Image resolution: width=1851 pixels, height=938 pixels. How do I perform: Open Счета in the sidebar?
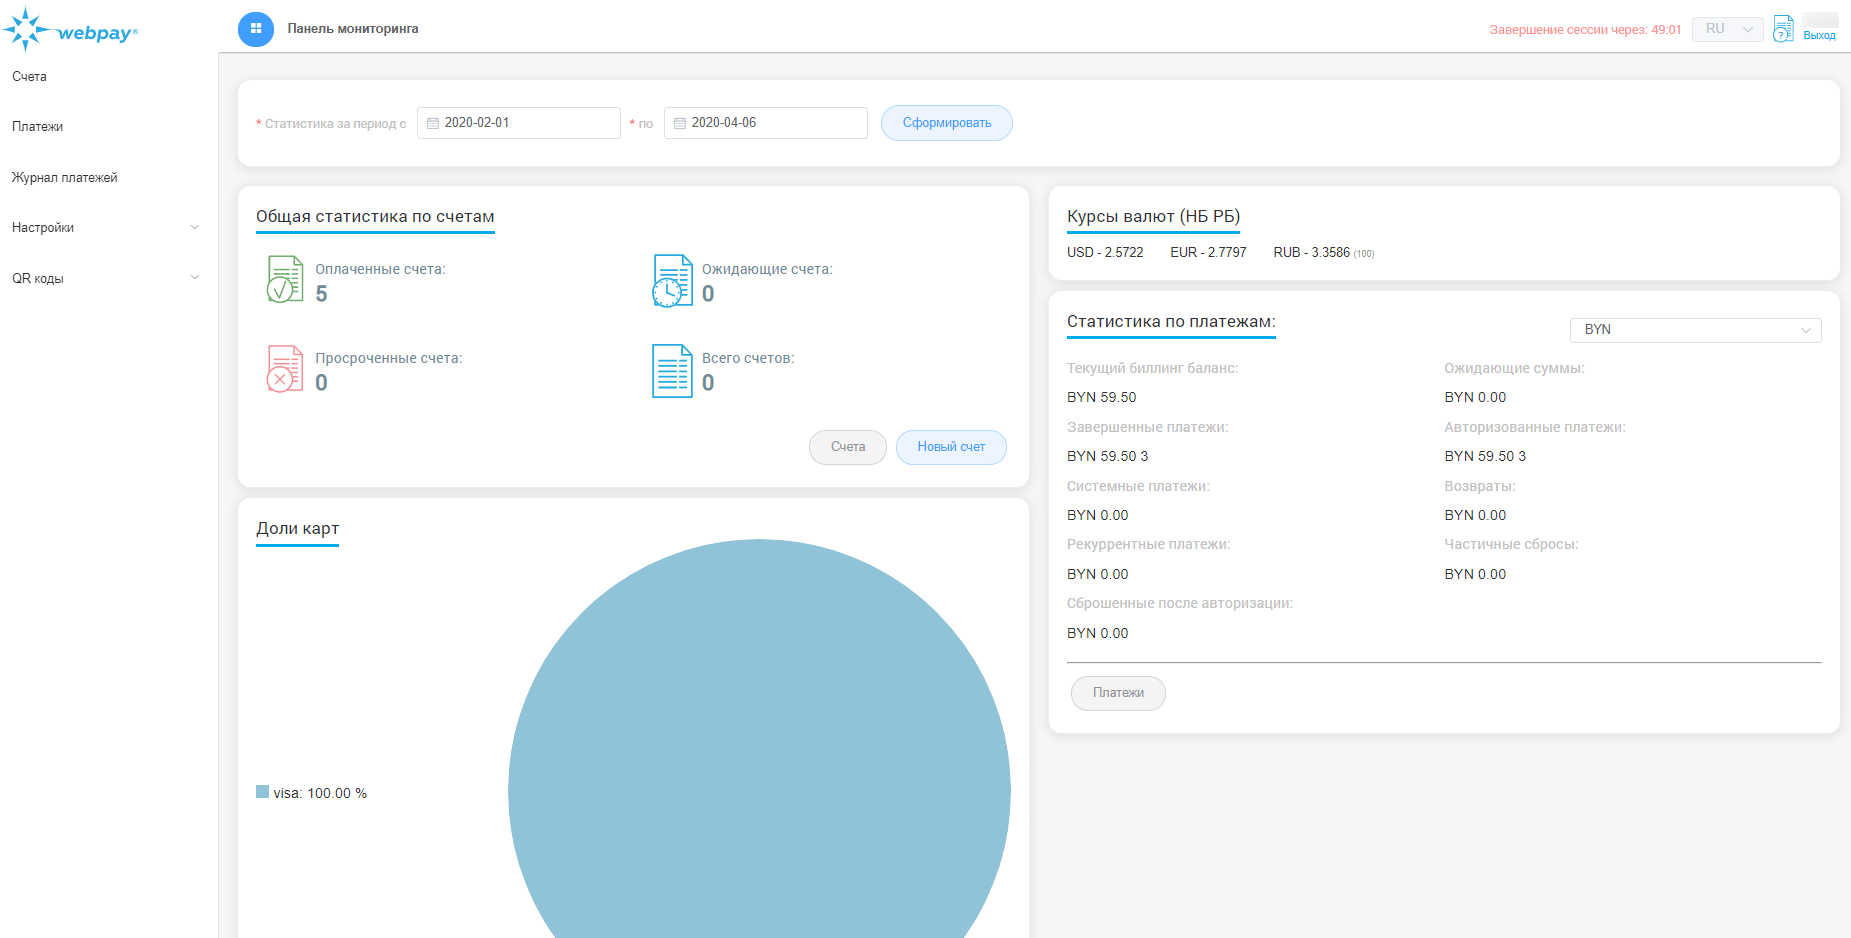click(x=30, y=77)
